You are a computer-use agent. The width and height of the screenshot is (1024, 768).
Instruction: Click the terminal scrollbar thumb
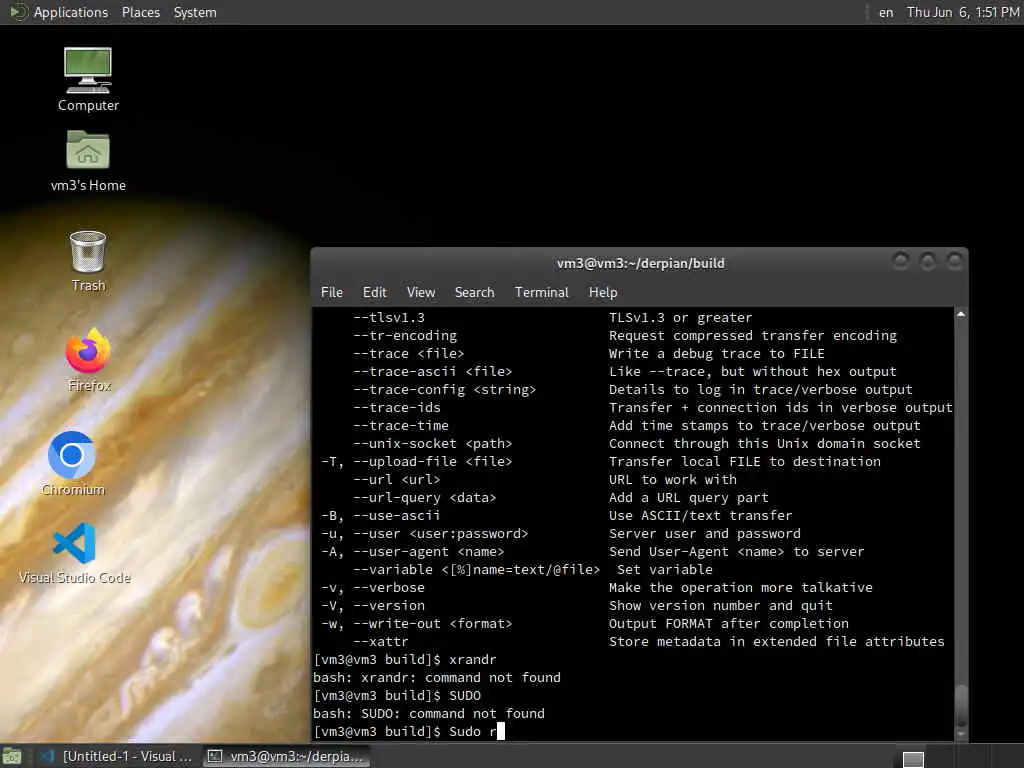tap(961, 704)
